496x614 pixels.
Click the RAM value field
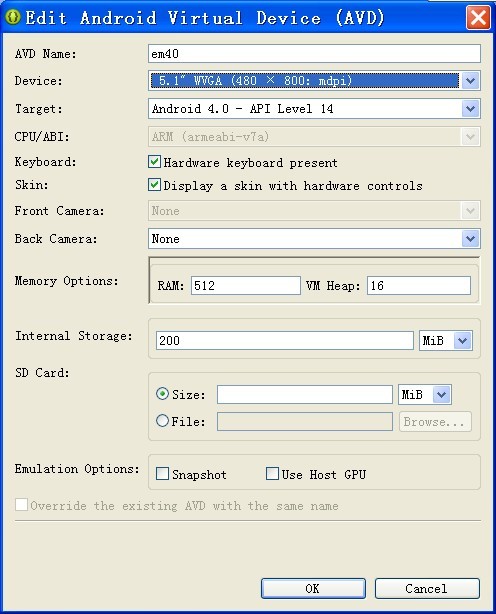[x=246, y=285]
